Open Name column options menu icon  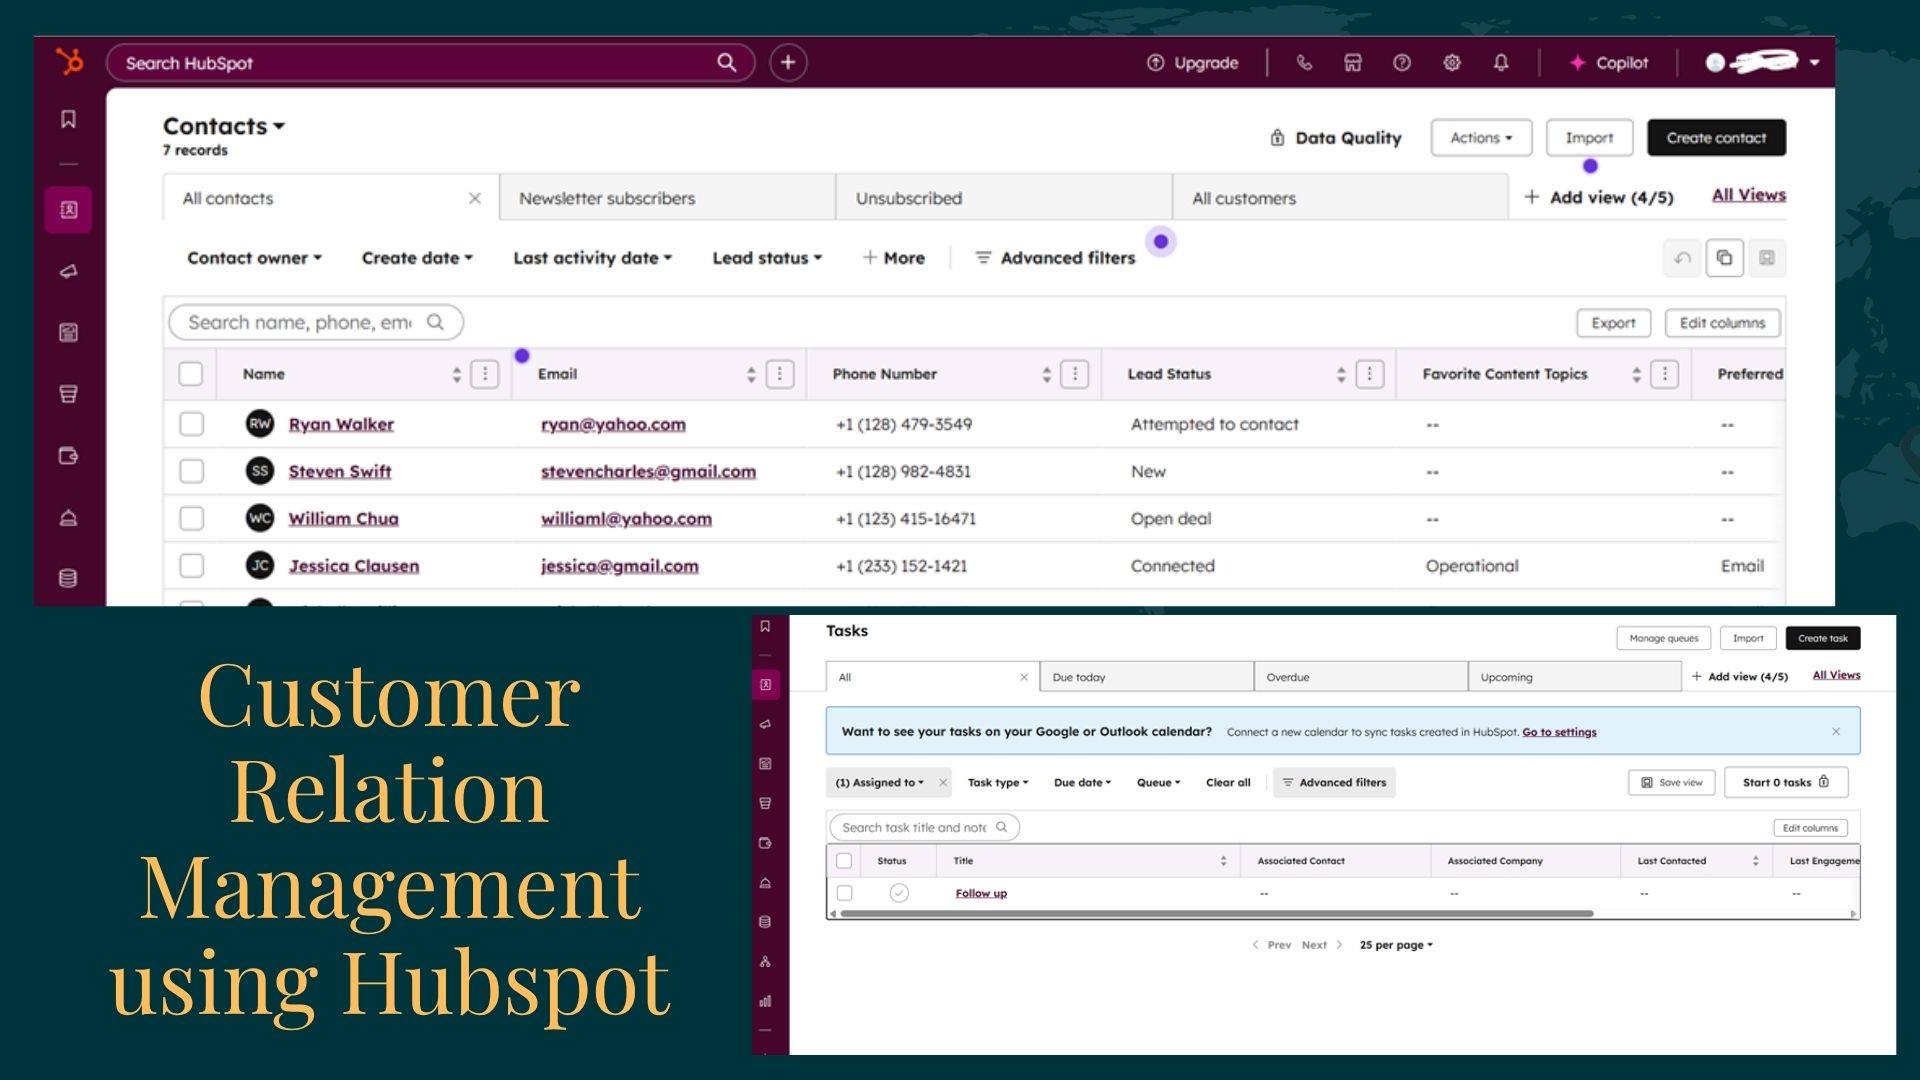pos(485,374)
